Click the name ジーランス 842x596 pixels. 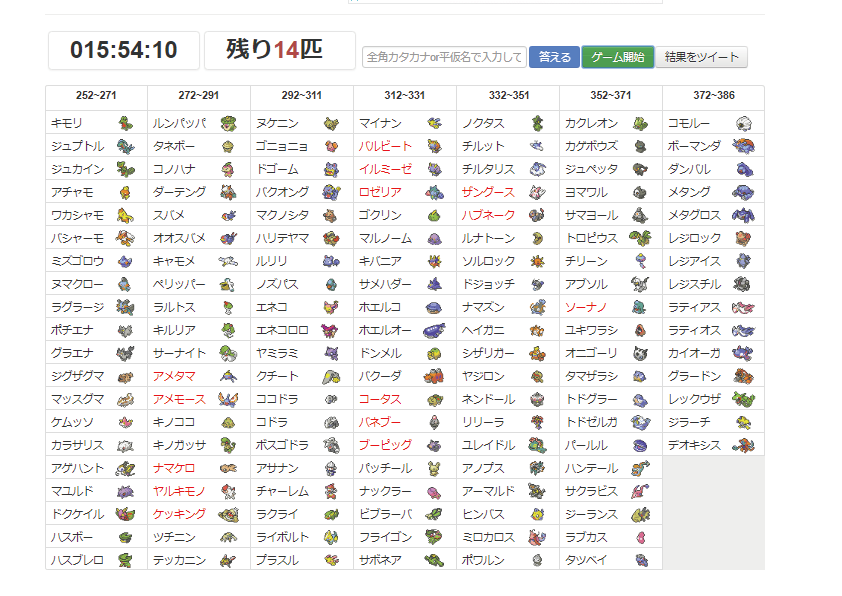[591, 514]
